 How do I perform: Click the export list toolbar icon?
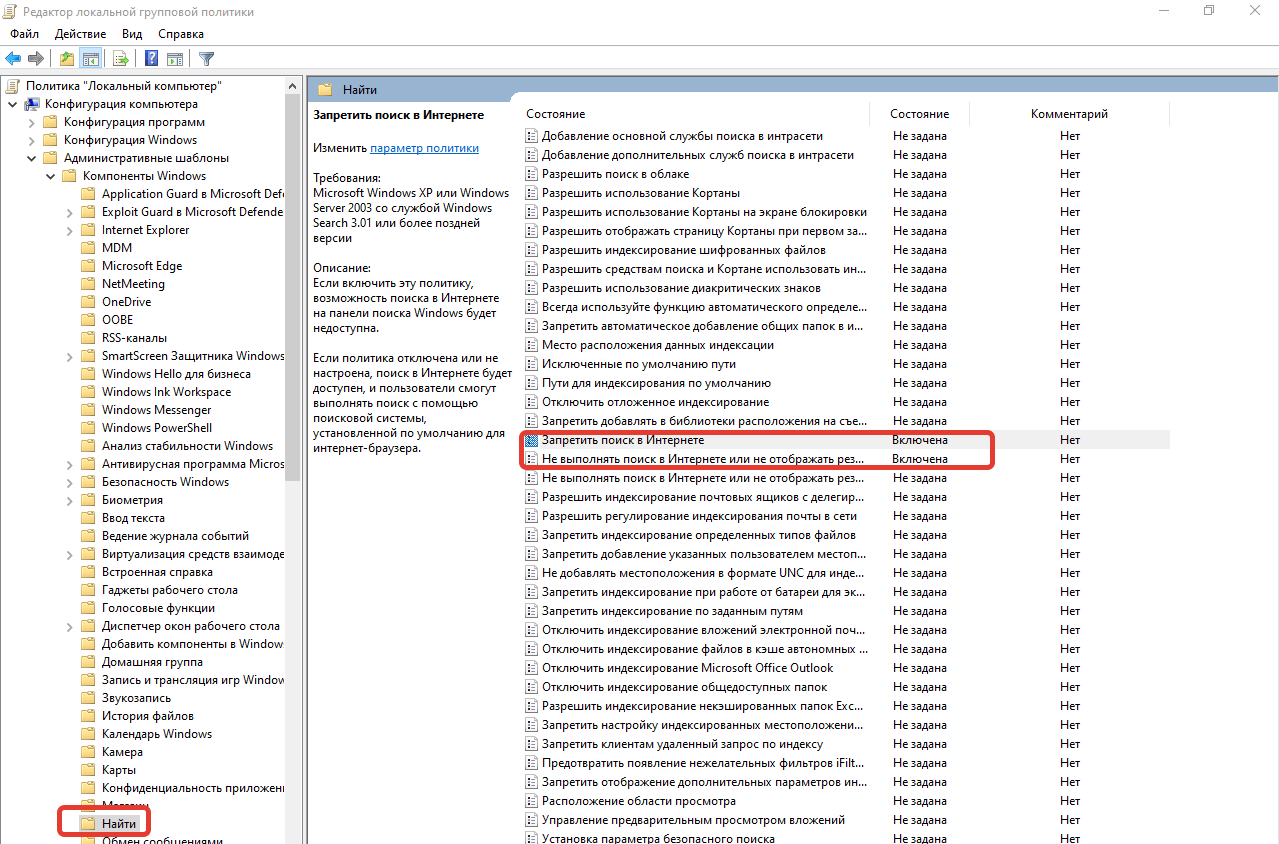pyautogui.click(x=121, y=59)
